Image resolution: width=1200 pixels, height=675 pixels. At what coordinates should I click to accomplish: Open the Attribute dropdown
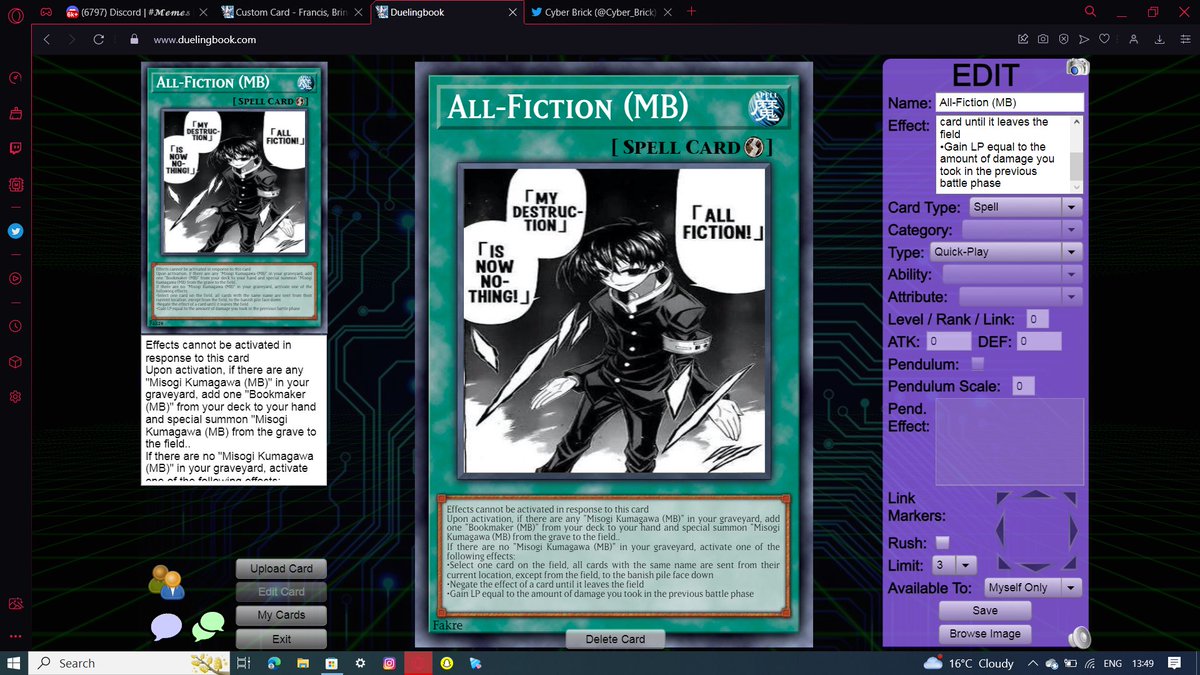[1021, 296]
